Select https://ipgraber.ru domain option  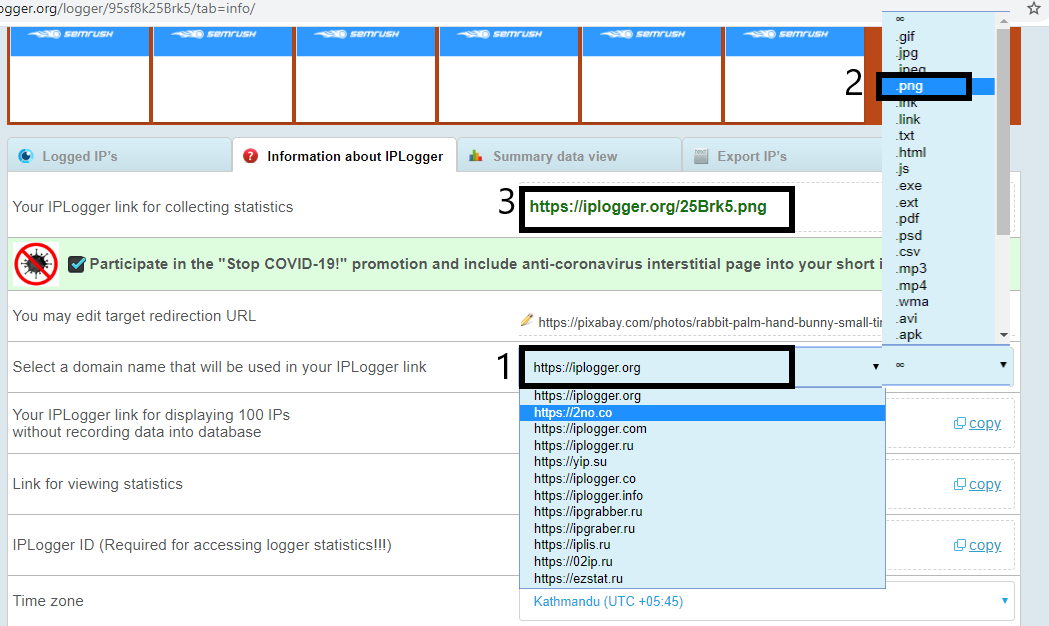[x=702, y=528]
